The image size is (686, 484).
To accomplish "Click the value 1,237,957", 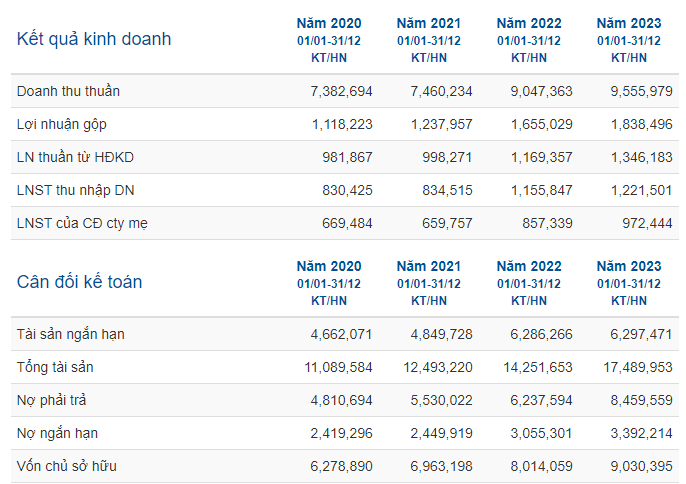I will 442,125.
